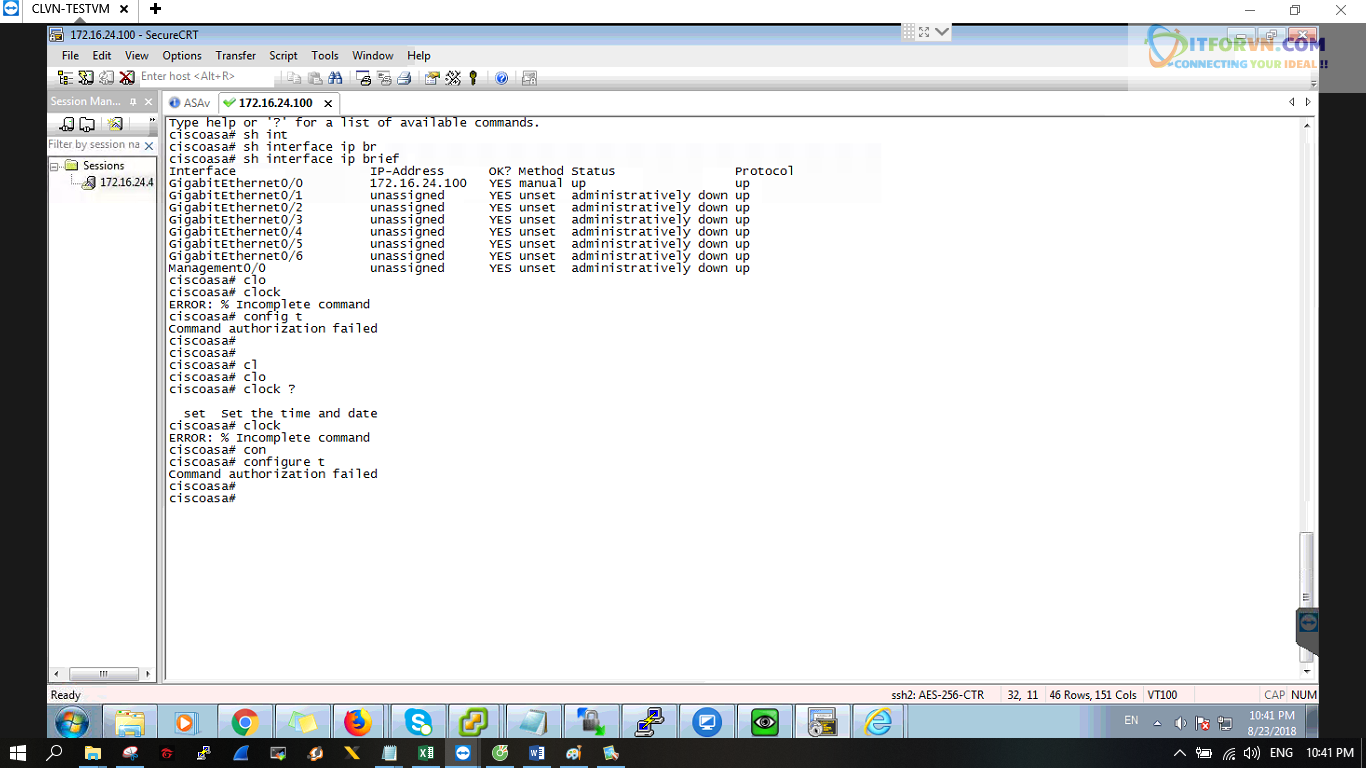Select the 172.16.24.4 saved session
This screenshot has width=1366, height=768.
tap(125, 182)
